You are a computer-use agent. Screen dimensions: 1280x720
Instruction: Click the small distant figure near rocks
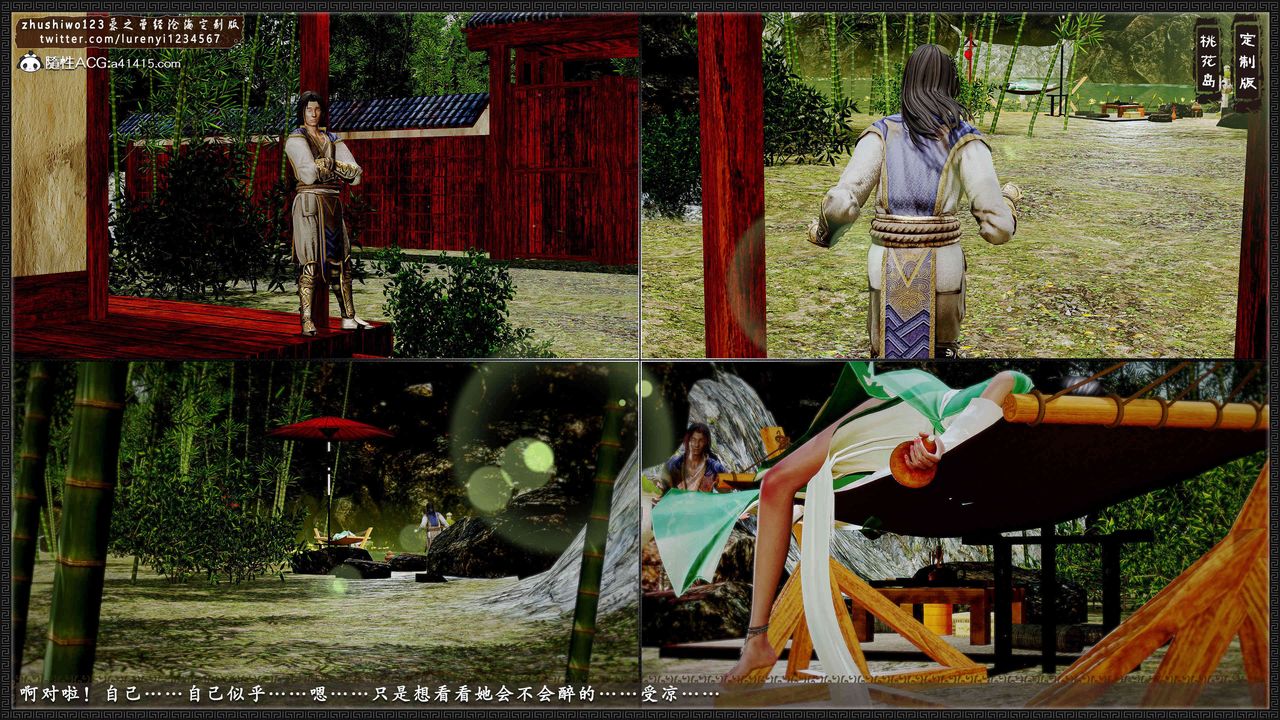pyautogui.click(x=433, y=525)
